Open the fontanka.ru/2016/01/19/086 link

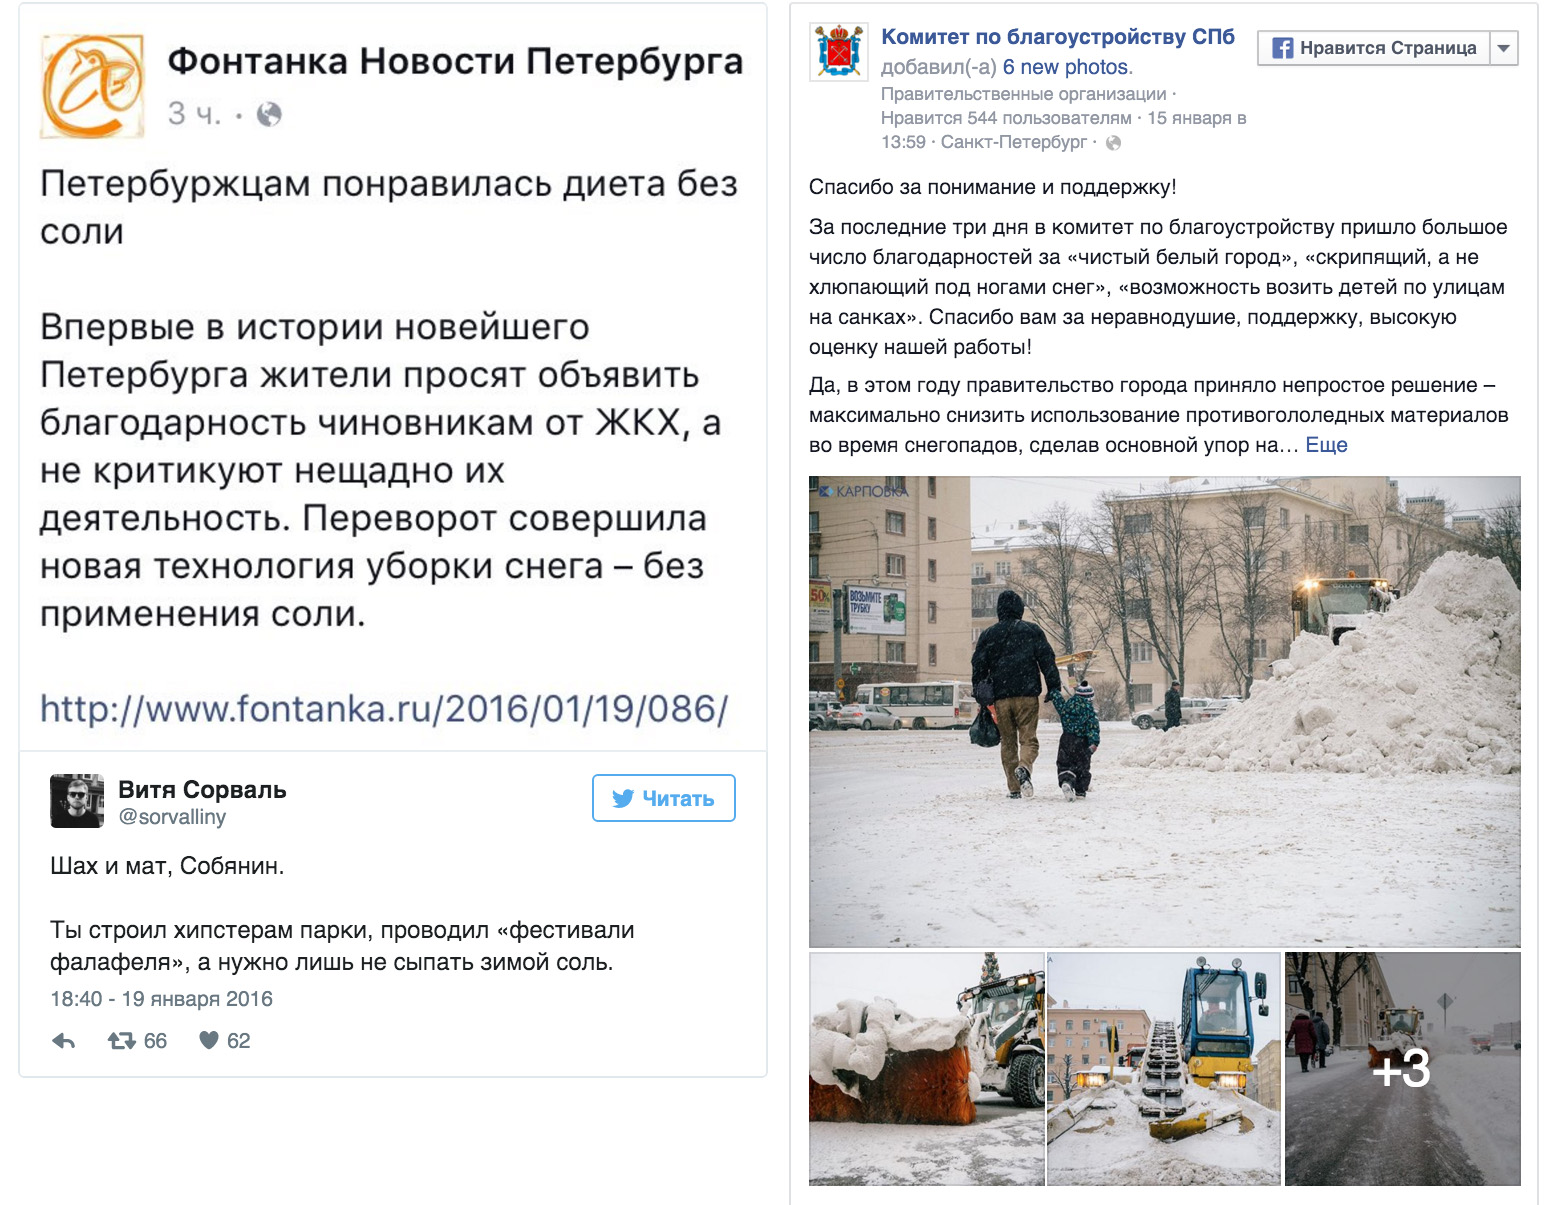coord(384,709)
